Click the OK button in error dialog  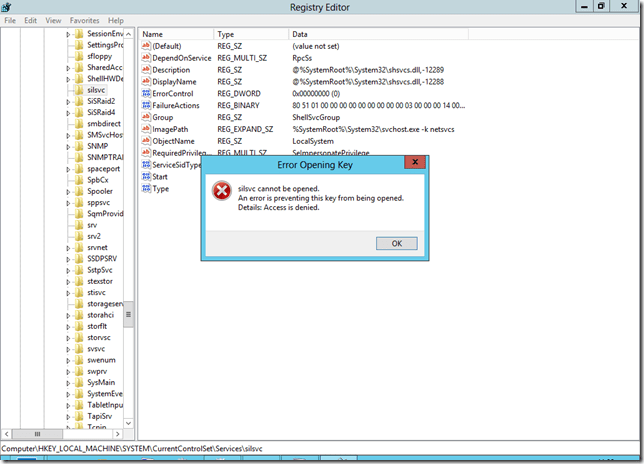click(396, 243)
